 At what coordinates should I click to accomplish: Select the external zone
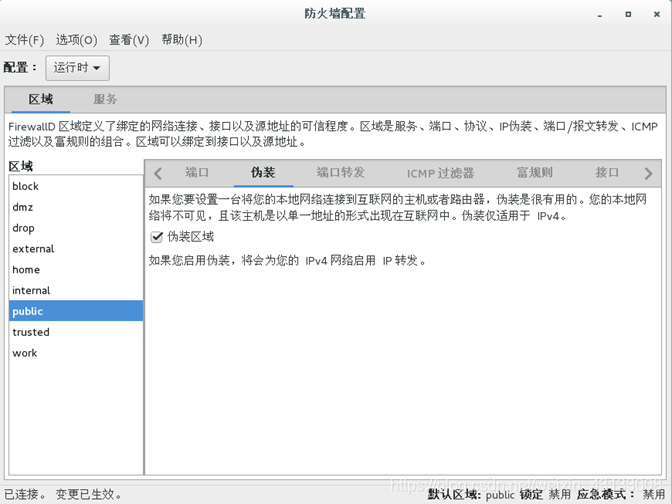coord(76,249)
